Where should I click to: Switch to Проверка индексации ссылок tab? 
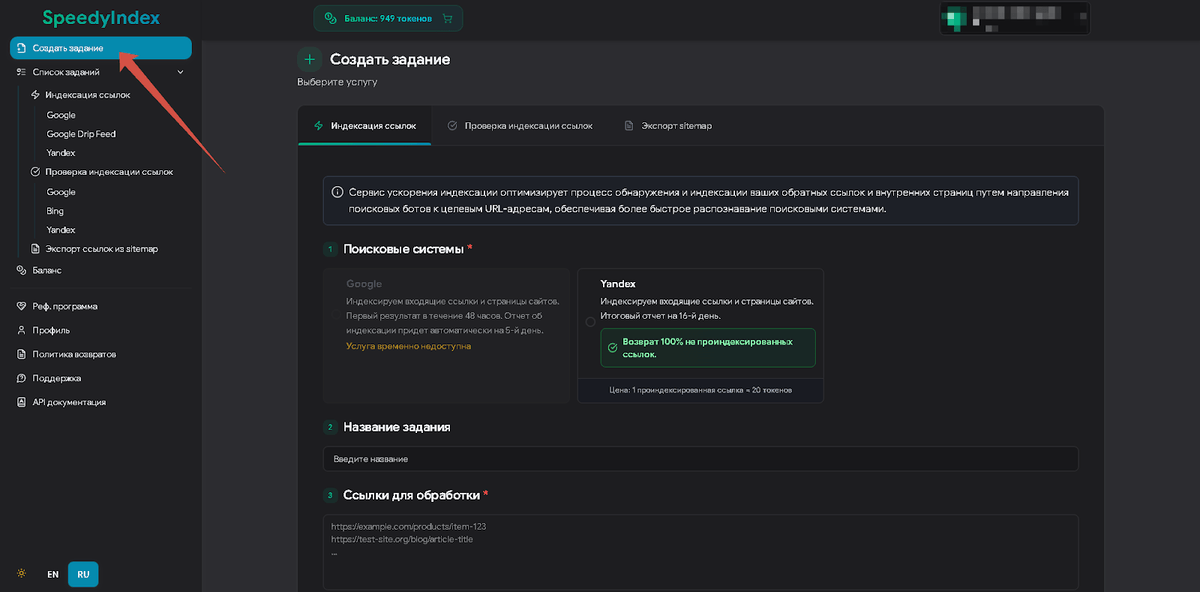(528, 126)
